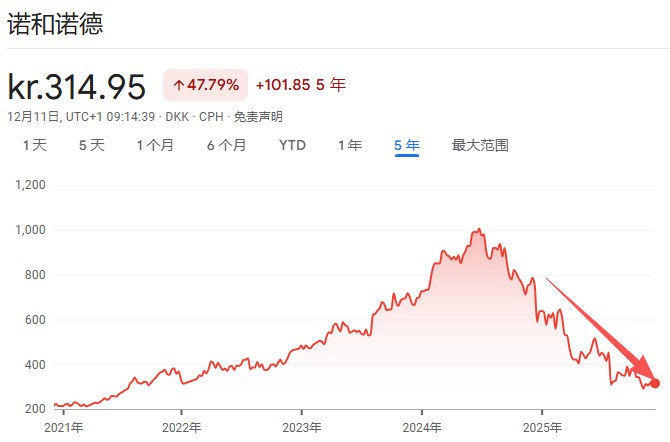Select the YTD range tab
Viewport: 670px width, 442px height.
pos(292,145)
